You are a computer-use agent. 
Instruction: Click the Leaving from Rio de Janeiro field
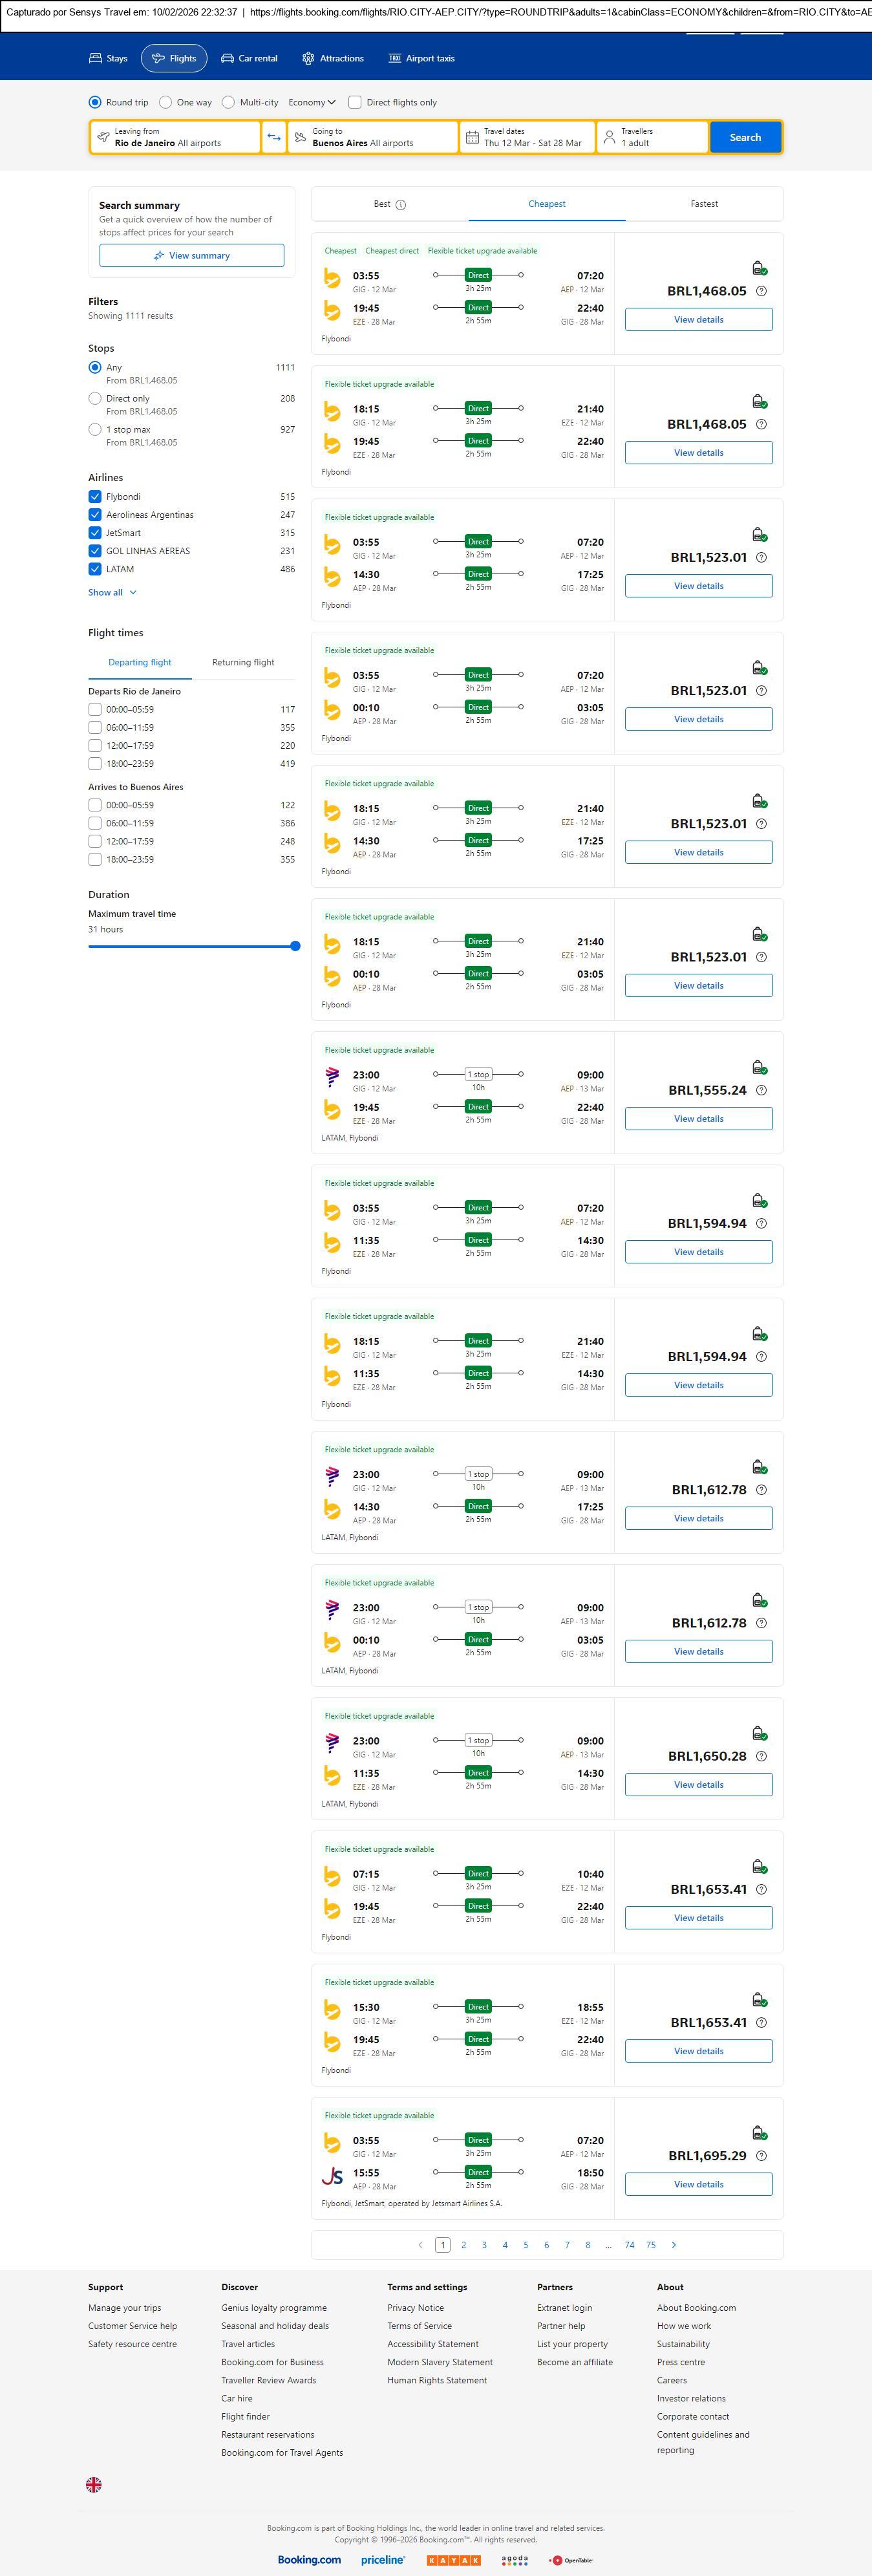click(175, 137)
